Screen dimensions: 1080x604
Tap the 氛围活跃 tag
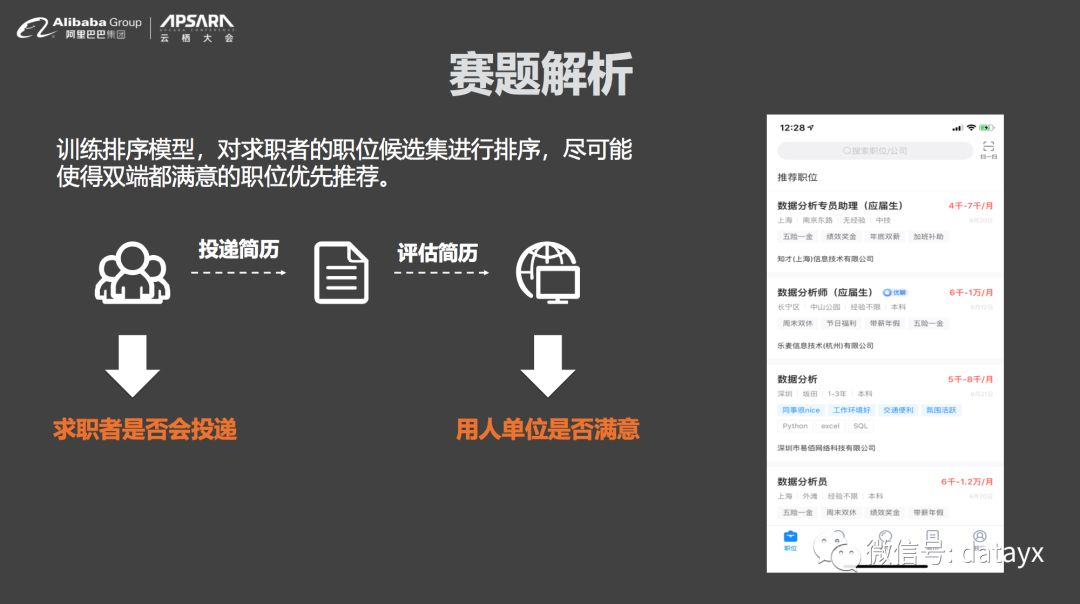point(941,410)
